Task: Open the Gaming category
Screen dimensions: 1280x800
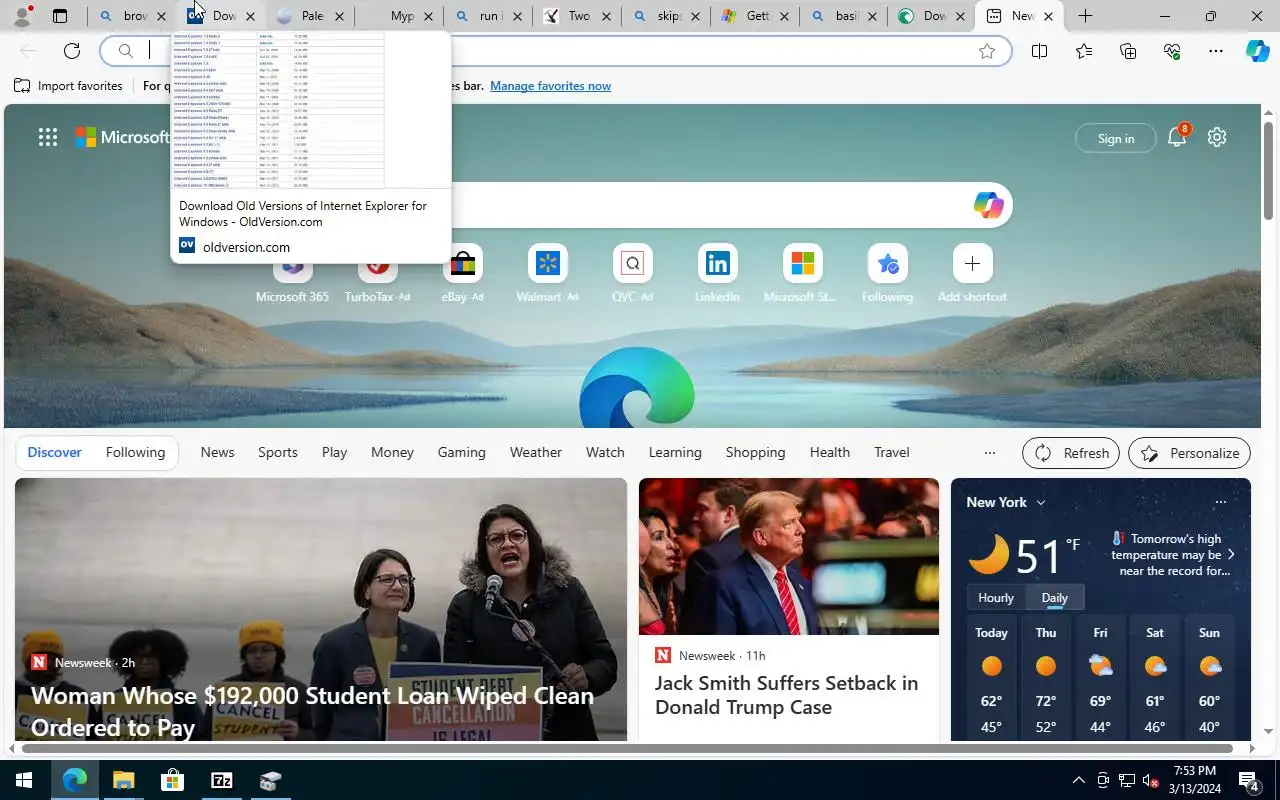Action: pos(461,452)
